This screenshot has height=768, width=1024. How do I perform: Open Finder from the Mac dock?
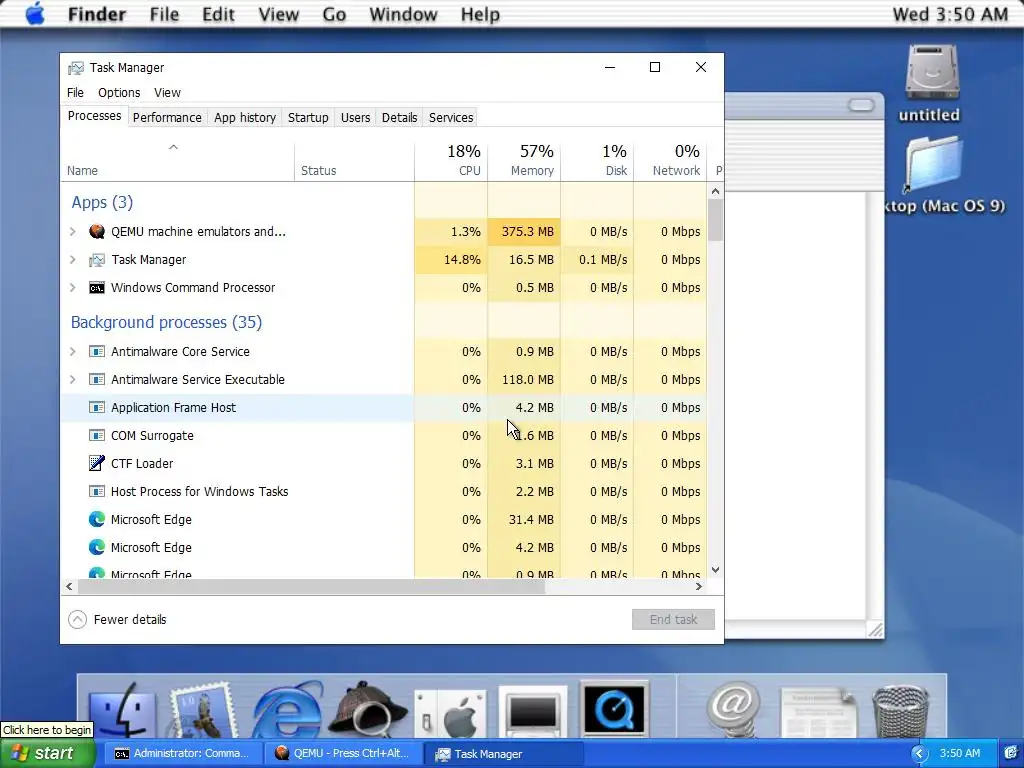[x=121, y=711]
